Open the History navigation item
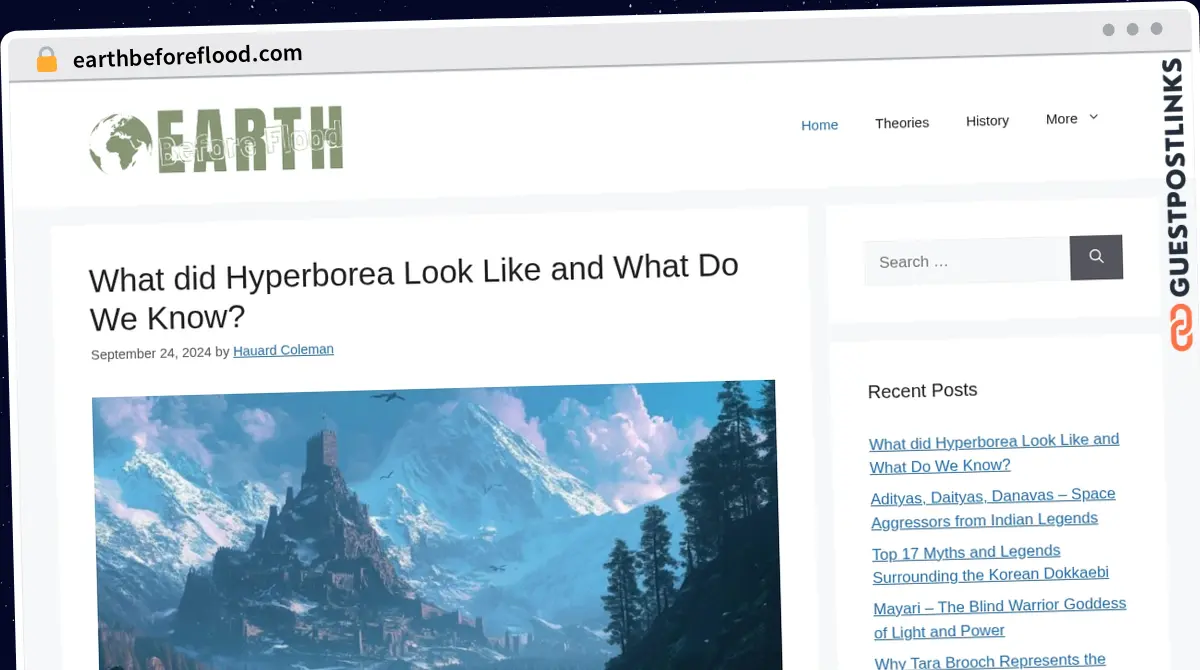Viewport: 1200px width, 670px height. click(986, 121)
